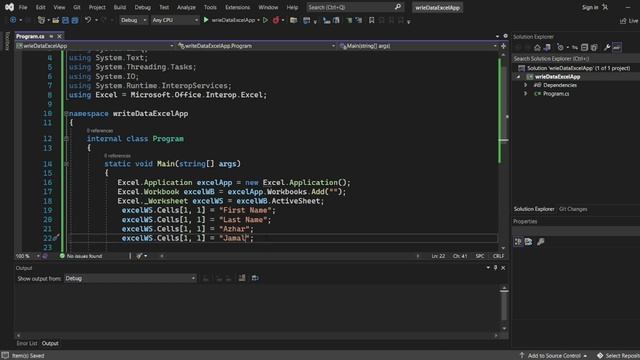Collapse the wrieDataExcelApp project node
This screenshot has height=360, width=640.
(519, 77)
